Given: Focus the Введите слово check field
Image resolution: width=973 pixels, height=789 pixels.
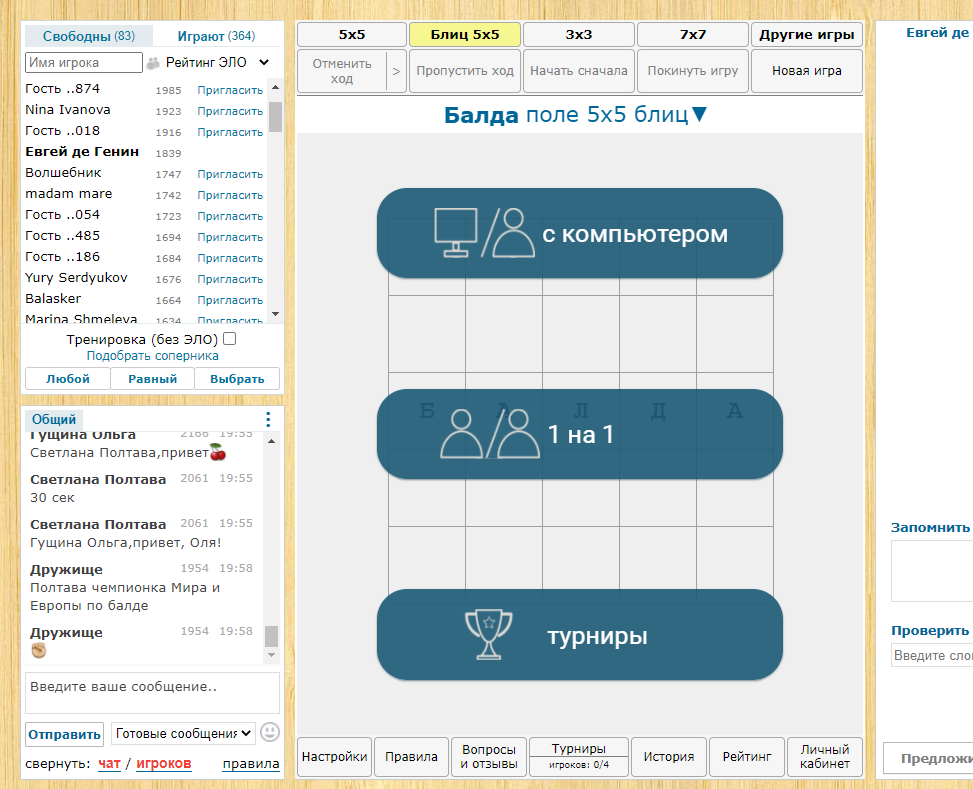Looking at the screenshot, I should 932,656.
